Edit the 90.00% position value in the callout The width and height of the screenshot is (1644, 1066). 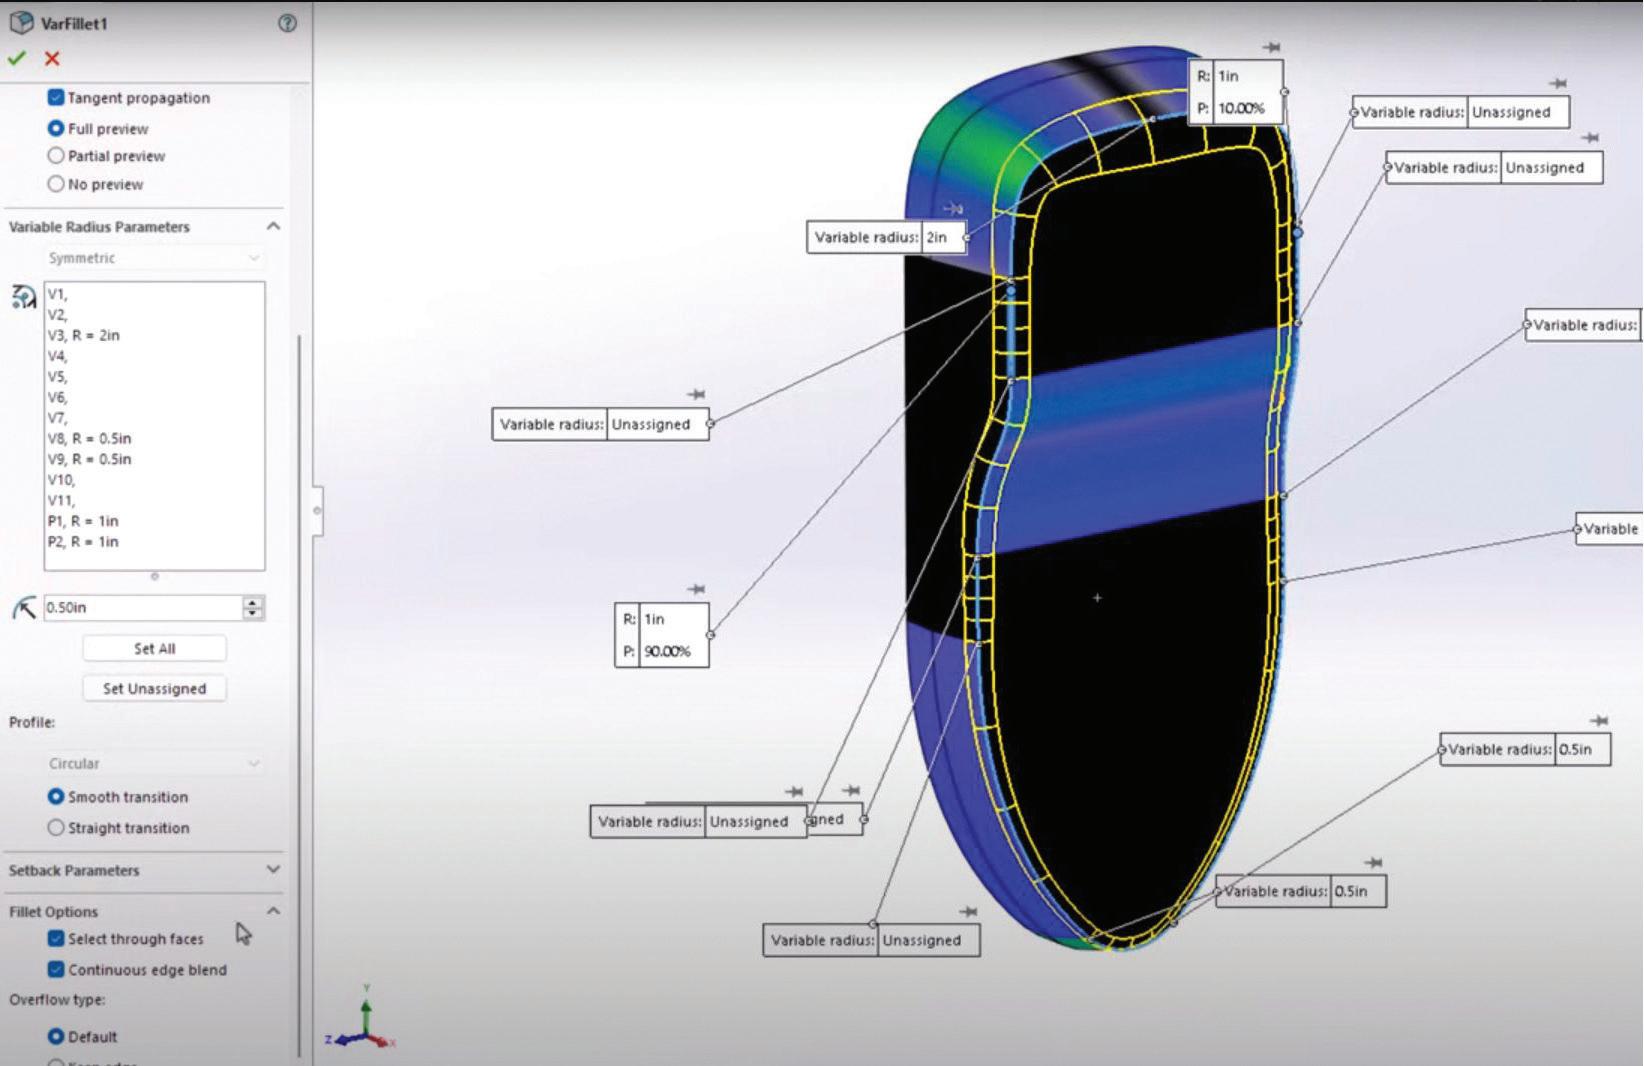click(x=674, y=651)
